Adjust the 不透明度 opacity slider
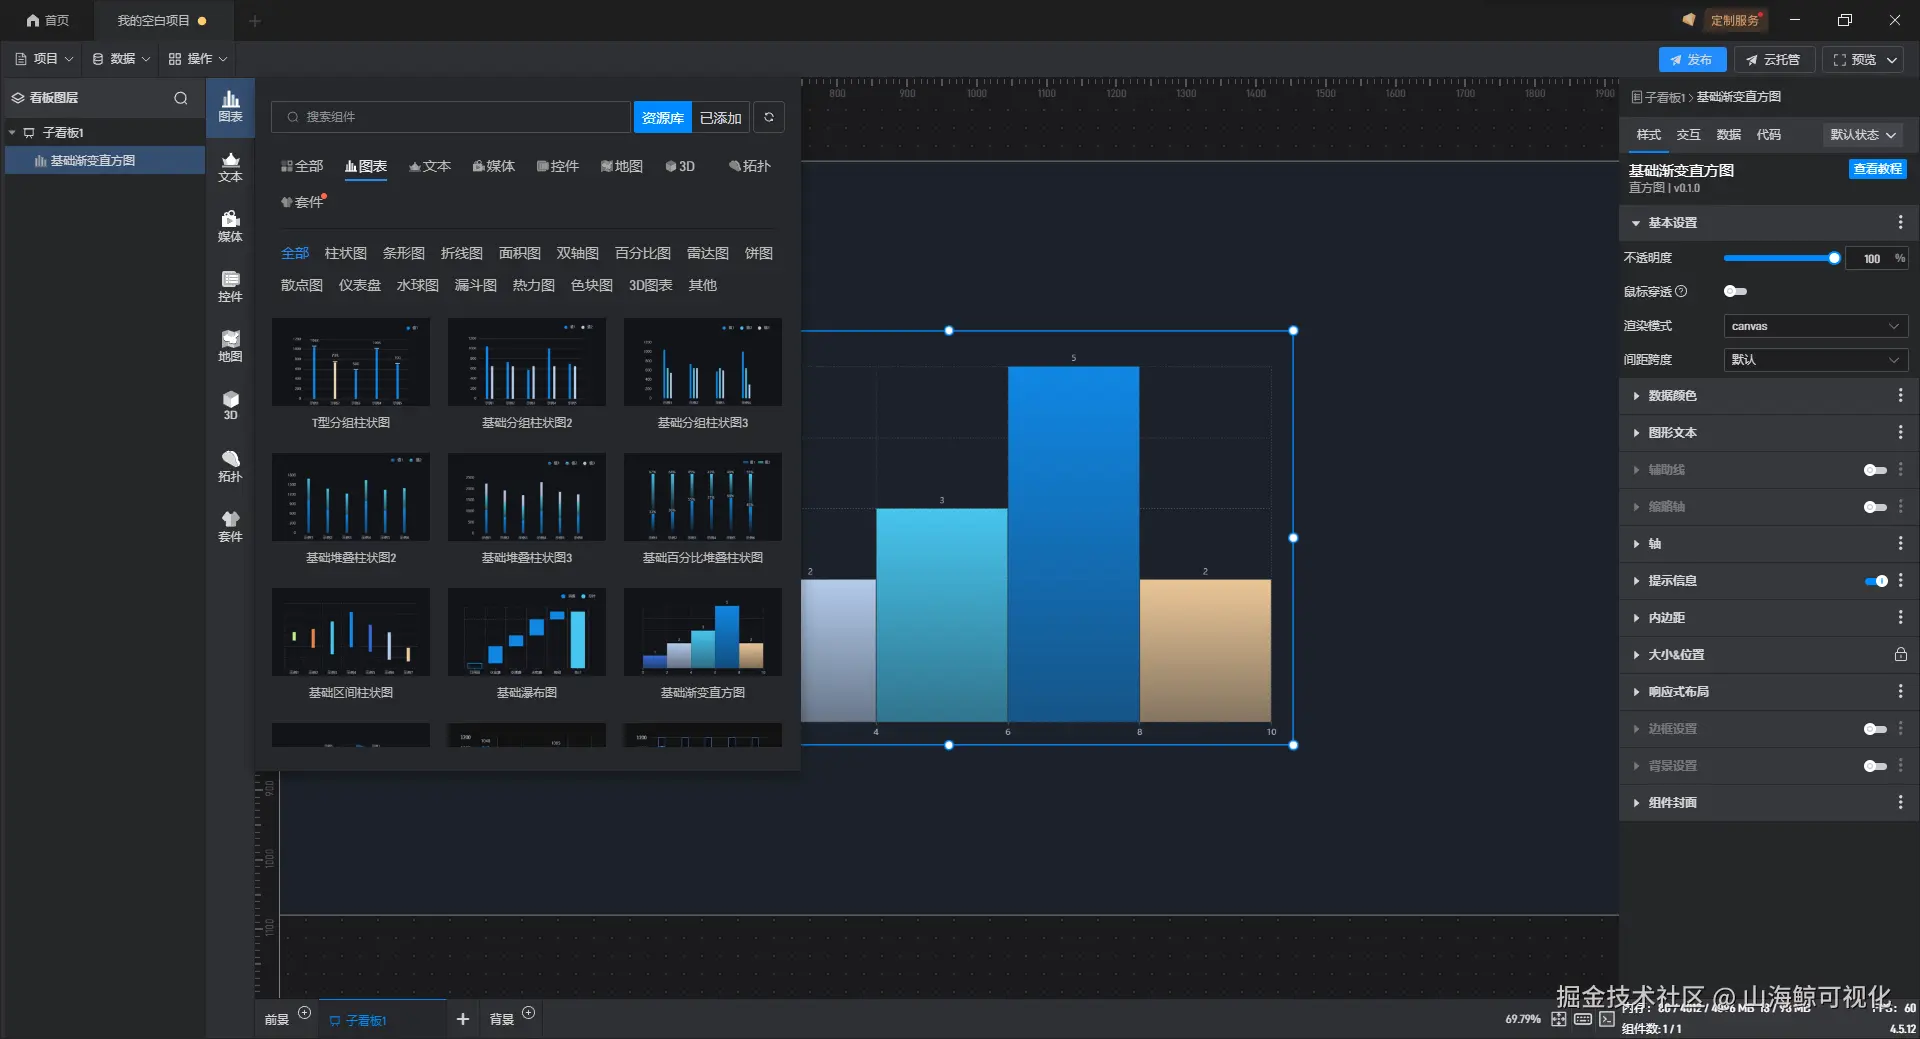 (x=1780, y=258)
